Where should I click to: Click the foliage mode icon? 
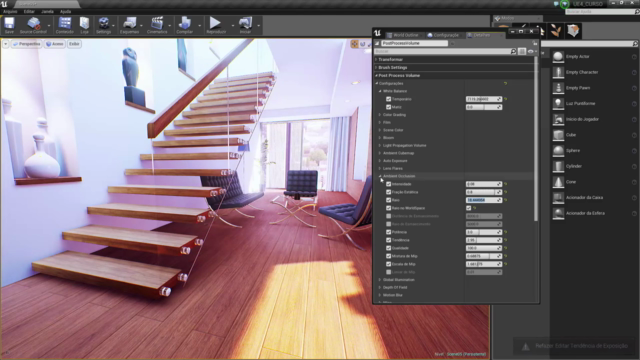(x=555, y=31)
